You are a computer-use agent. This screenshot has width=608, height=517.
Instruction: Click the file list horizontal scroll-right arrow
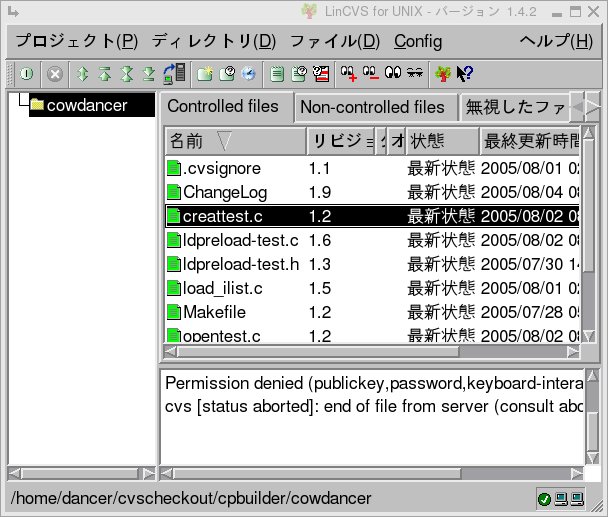point(573,352)
